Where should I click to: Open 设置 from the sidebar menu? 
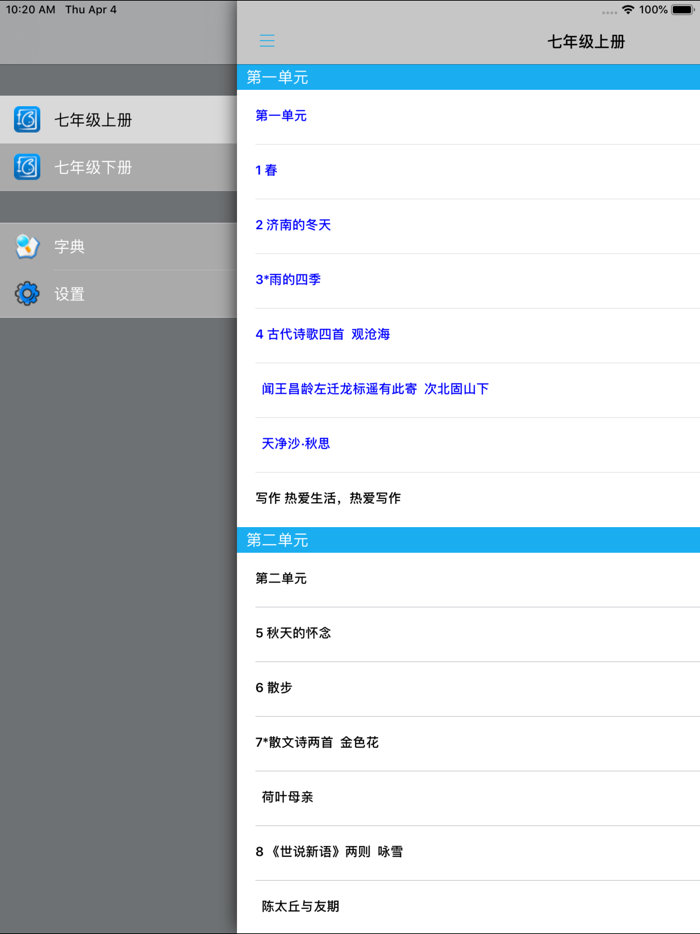pos(119,294)
